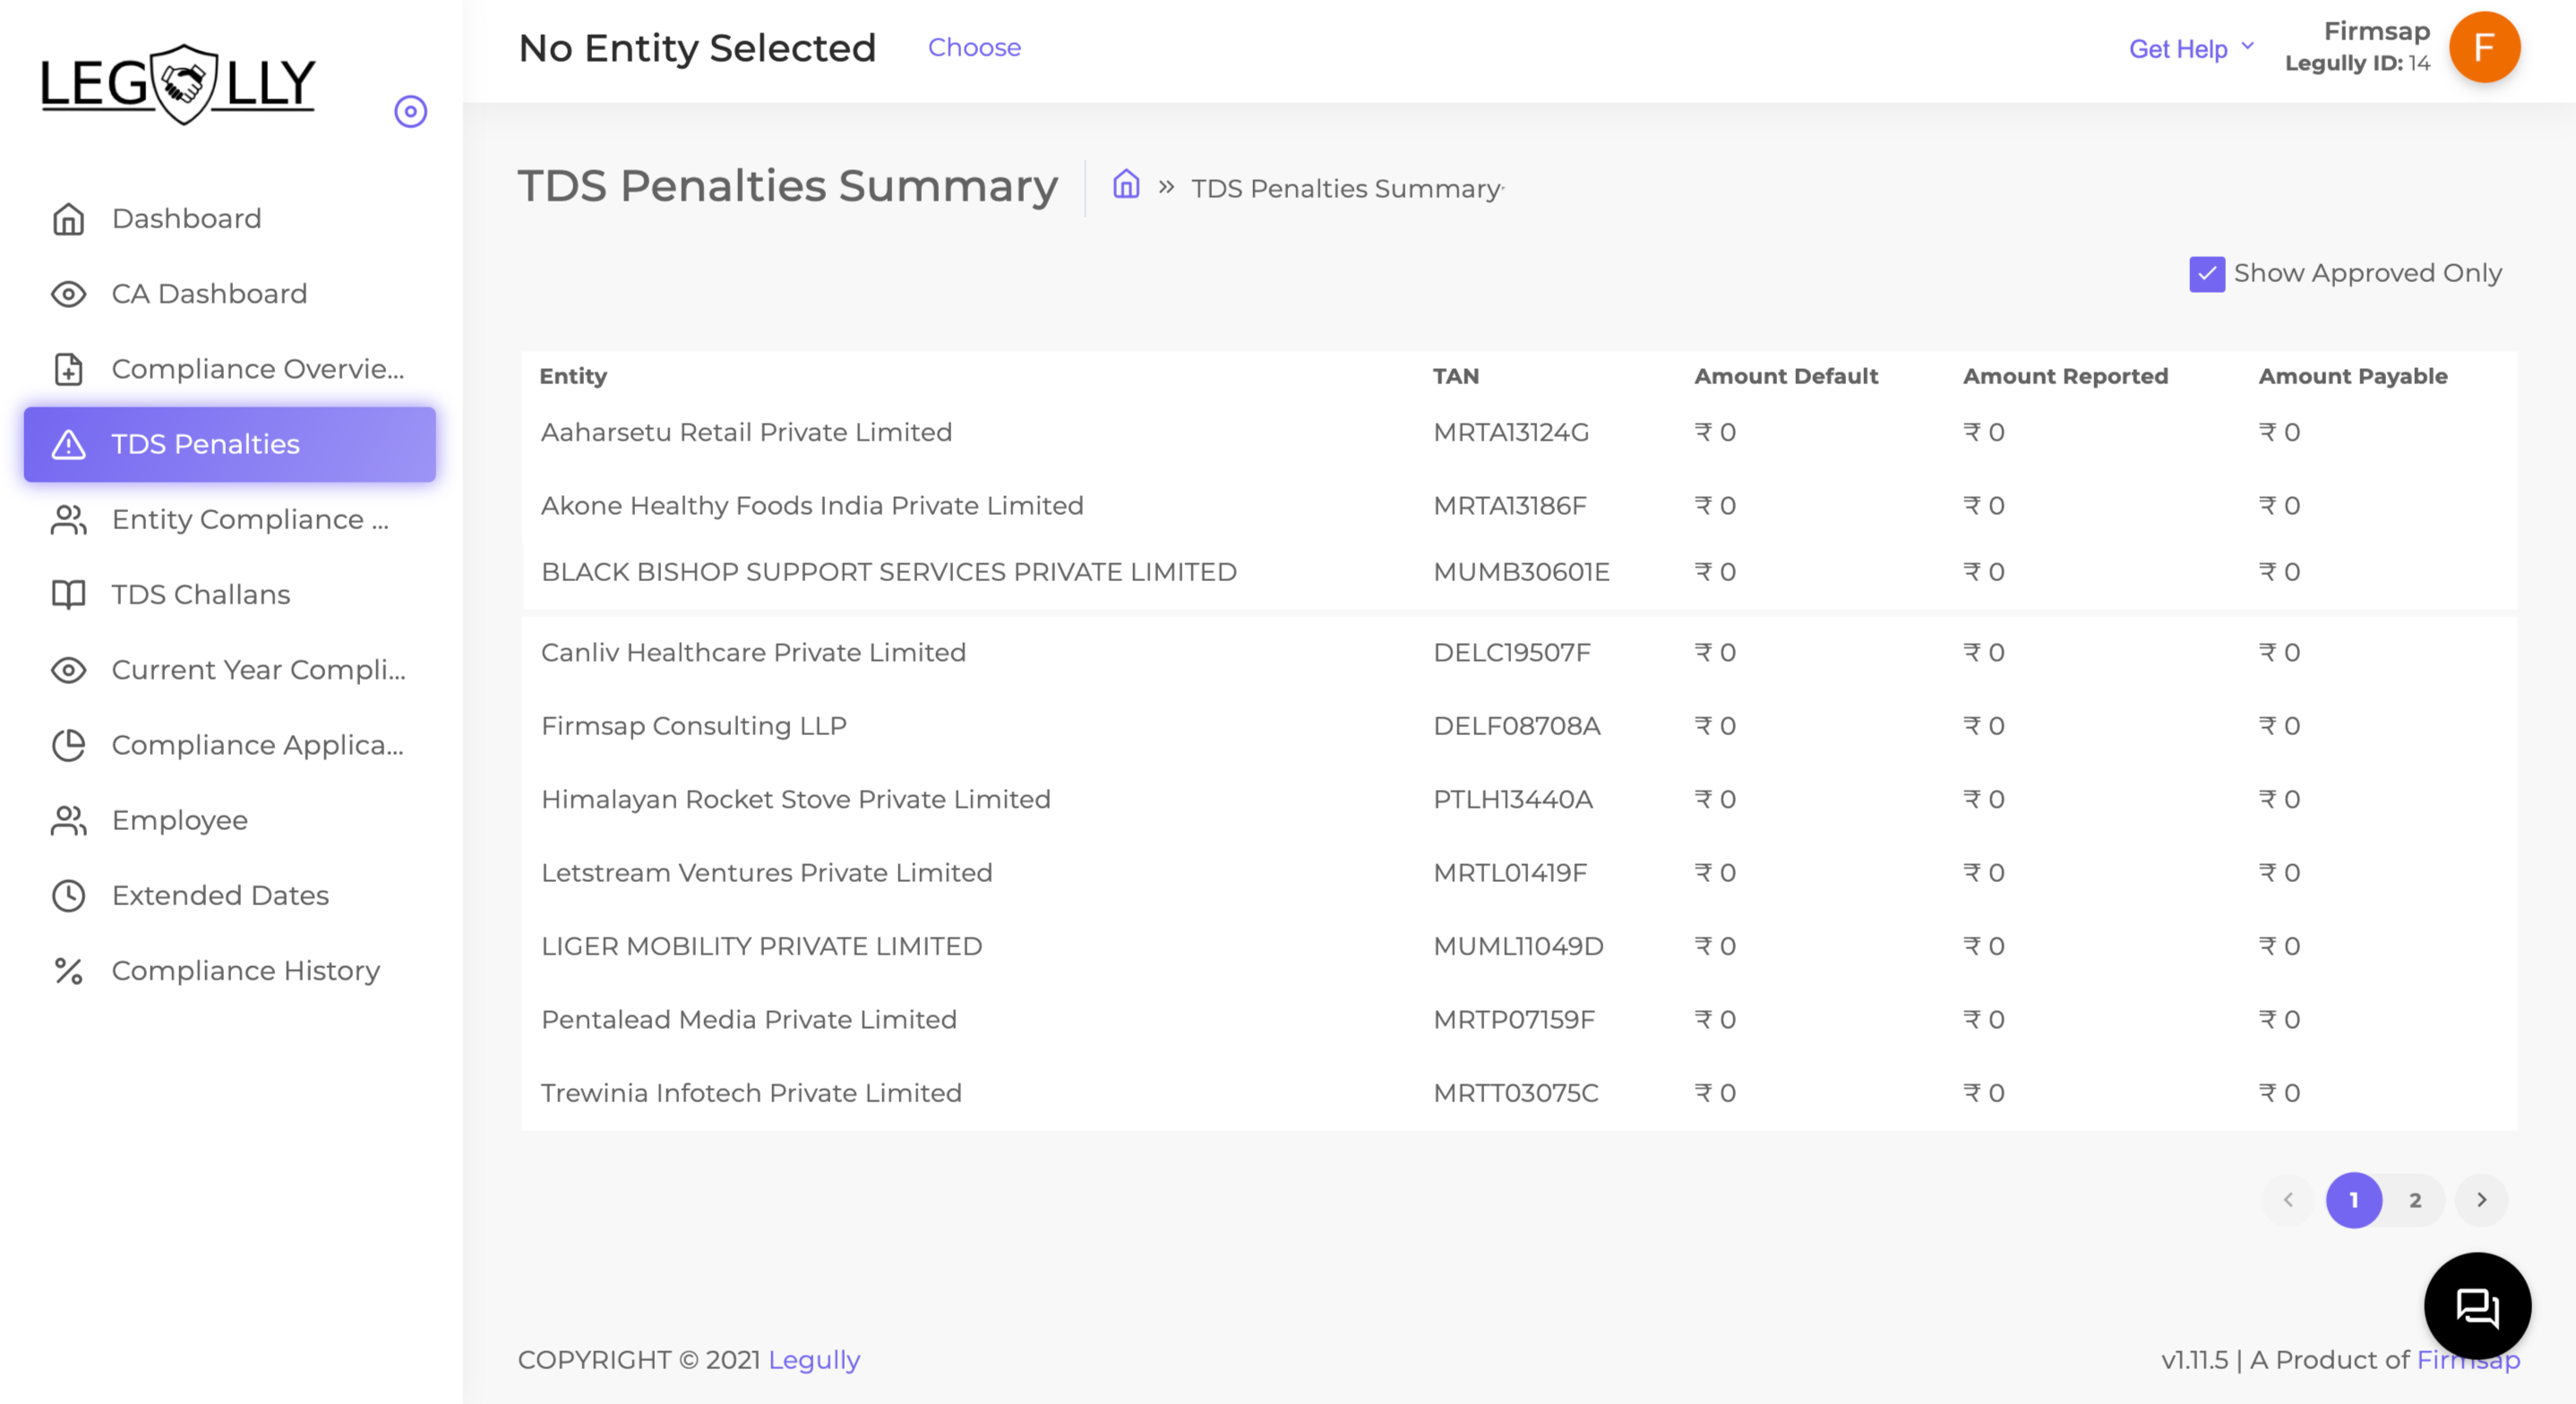Uncheck Show Approved Only checkbox

point(2207,273)
